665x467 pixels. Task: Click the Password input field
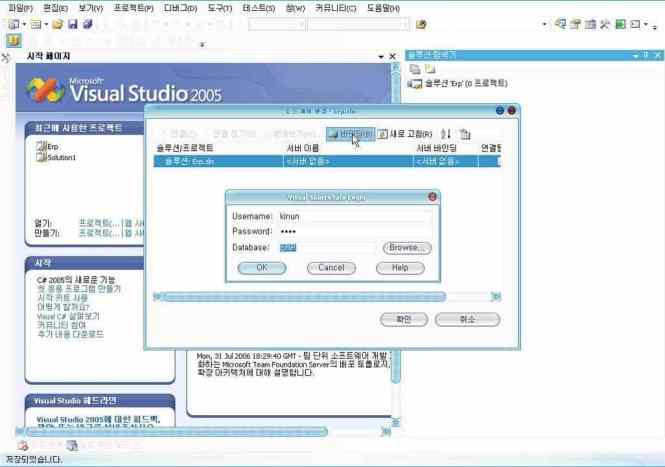355,232
